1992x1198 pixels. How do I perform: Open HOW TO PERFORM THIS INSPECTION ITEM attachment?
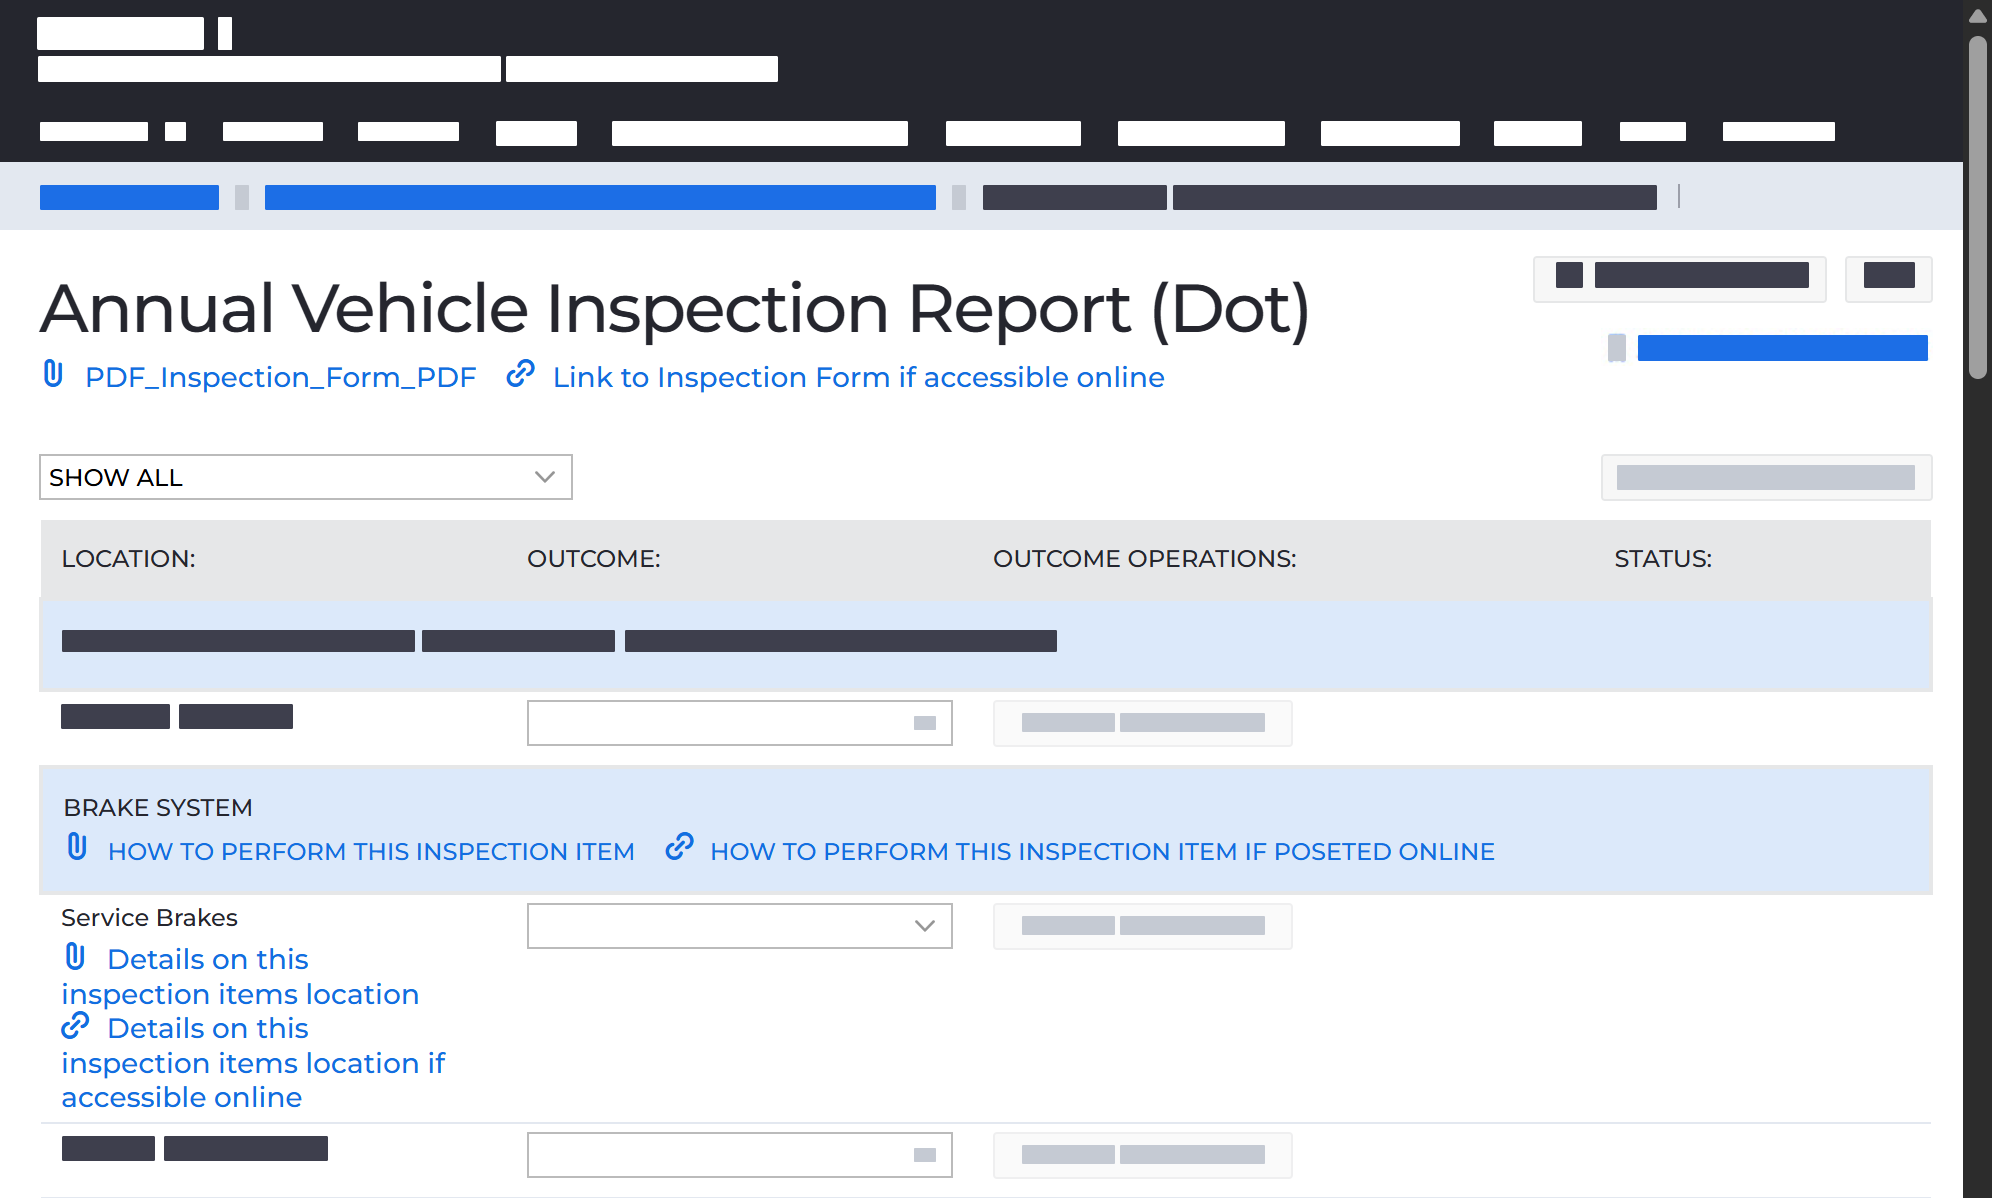(x=371, y=851)
